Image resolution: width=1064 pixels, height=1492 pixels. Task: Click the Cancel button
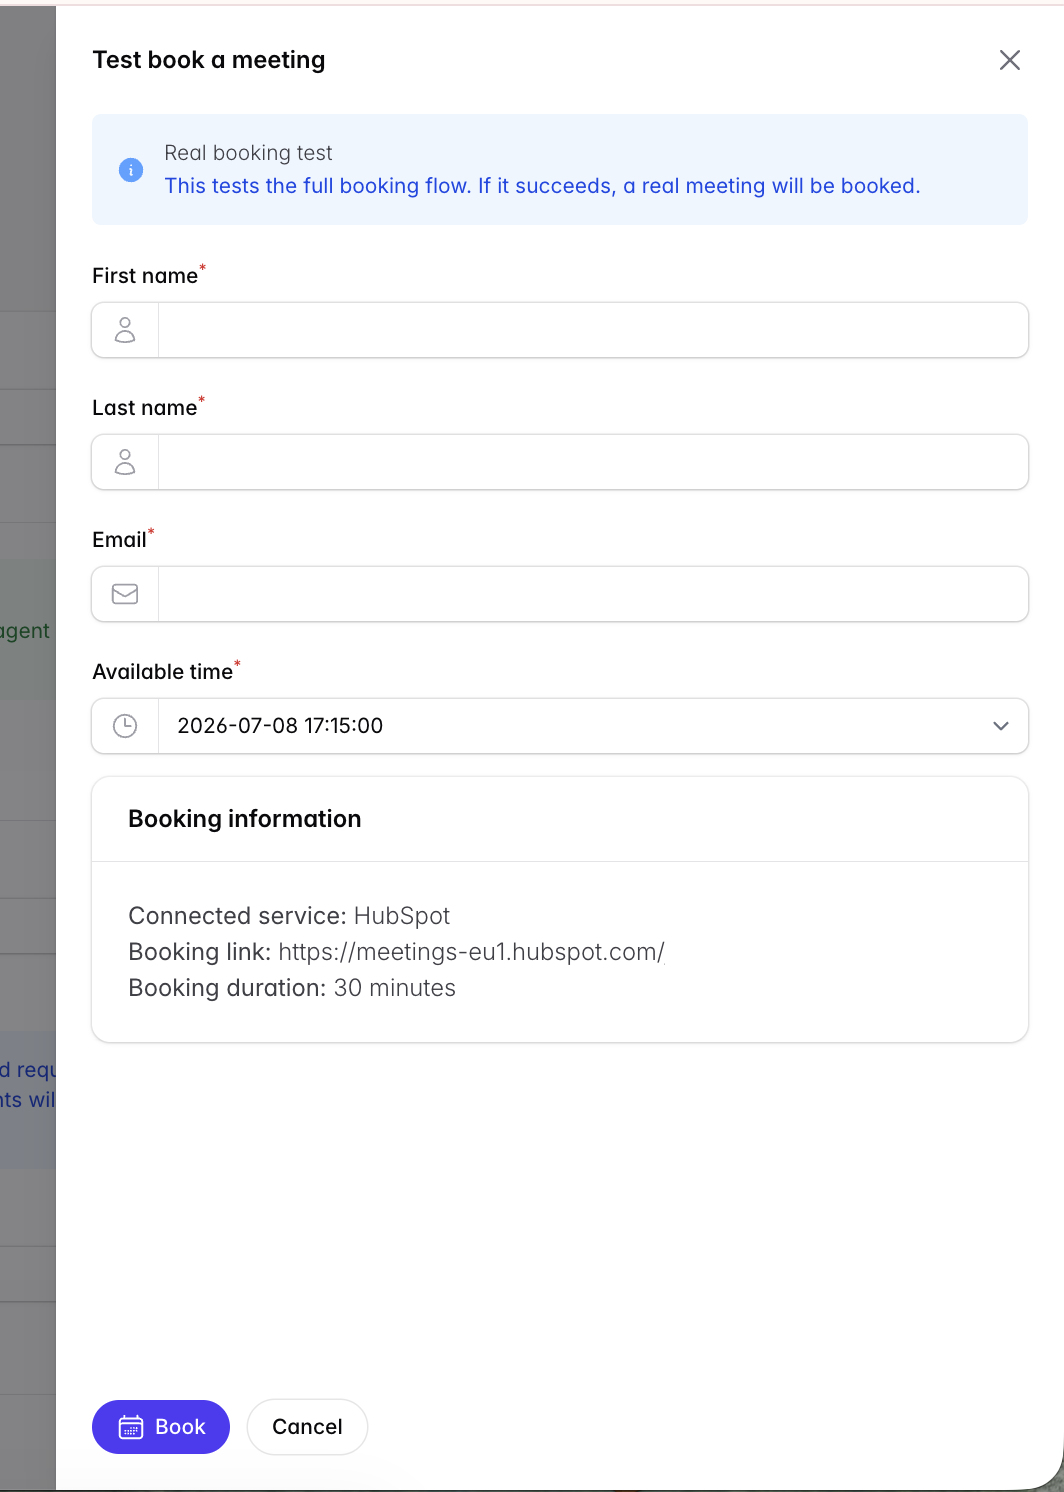pos(307,1427)
